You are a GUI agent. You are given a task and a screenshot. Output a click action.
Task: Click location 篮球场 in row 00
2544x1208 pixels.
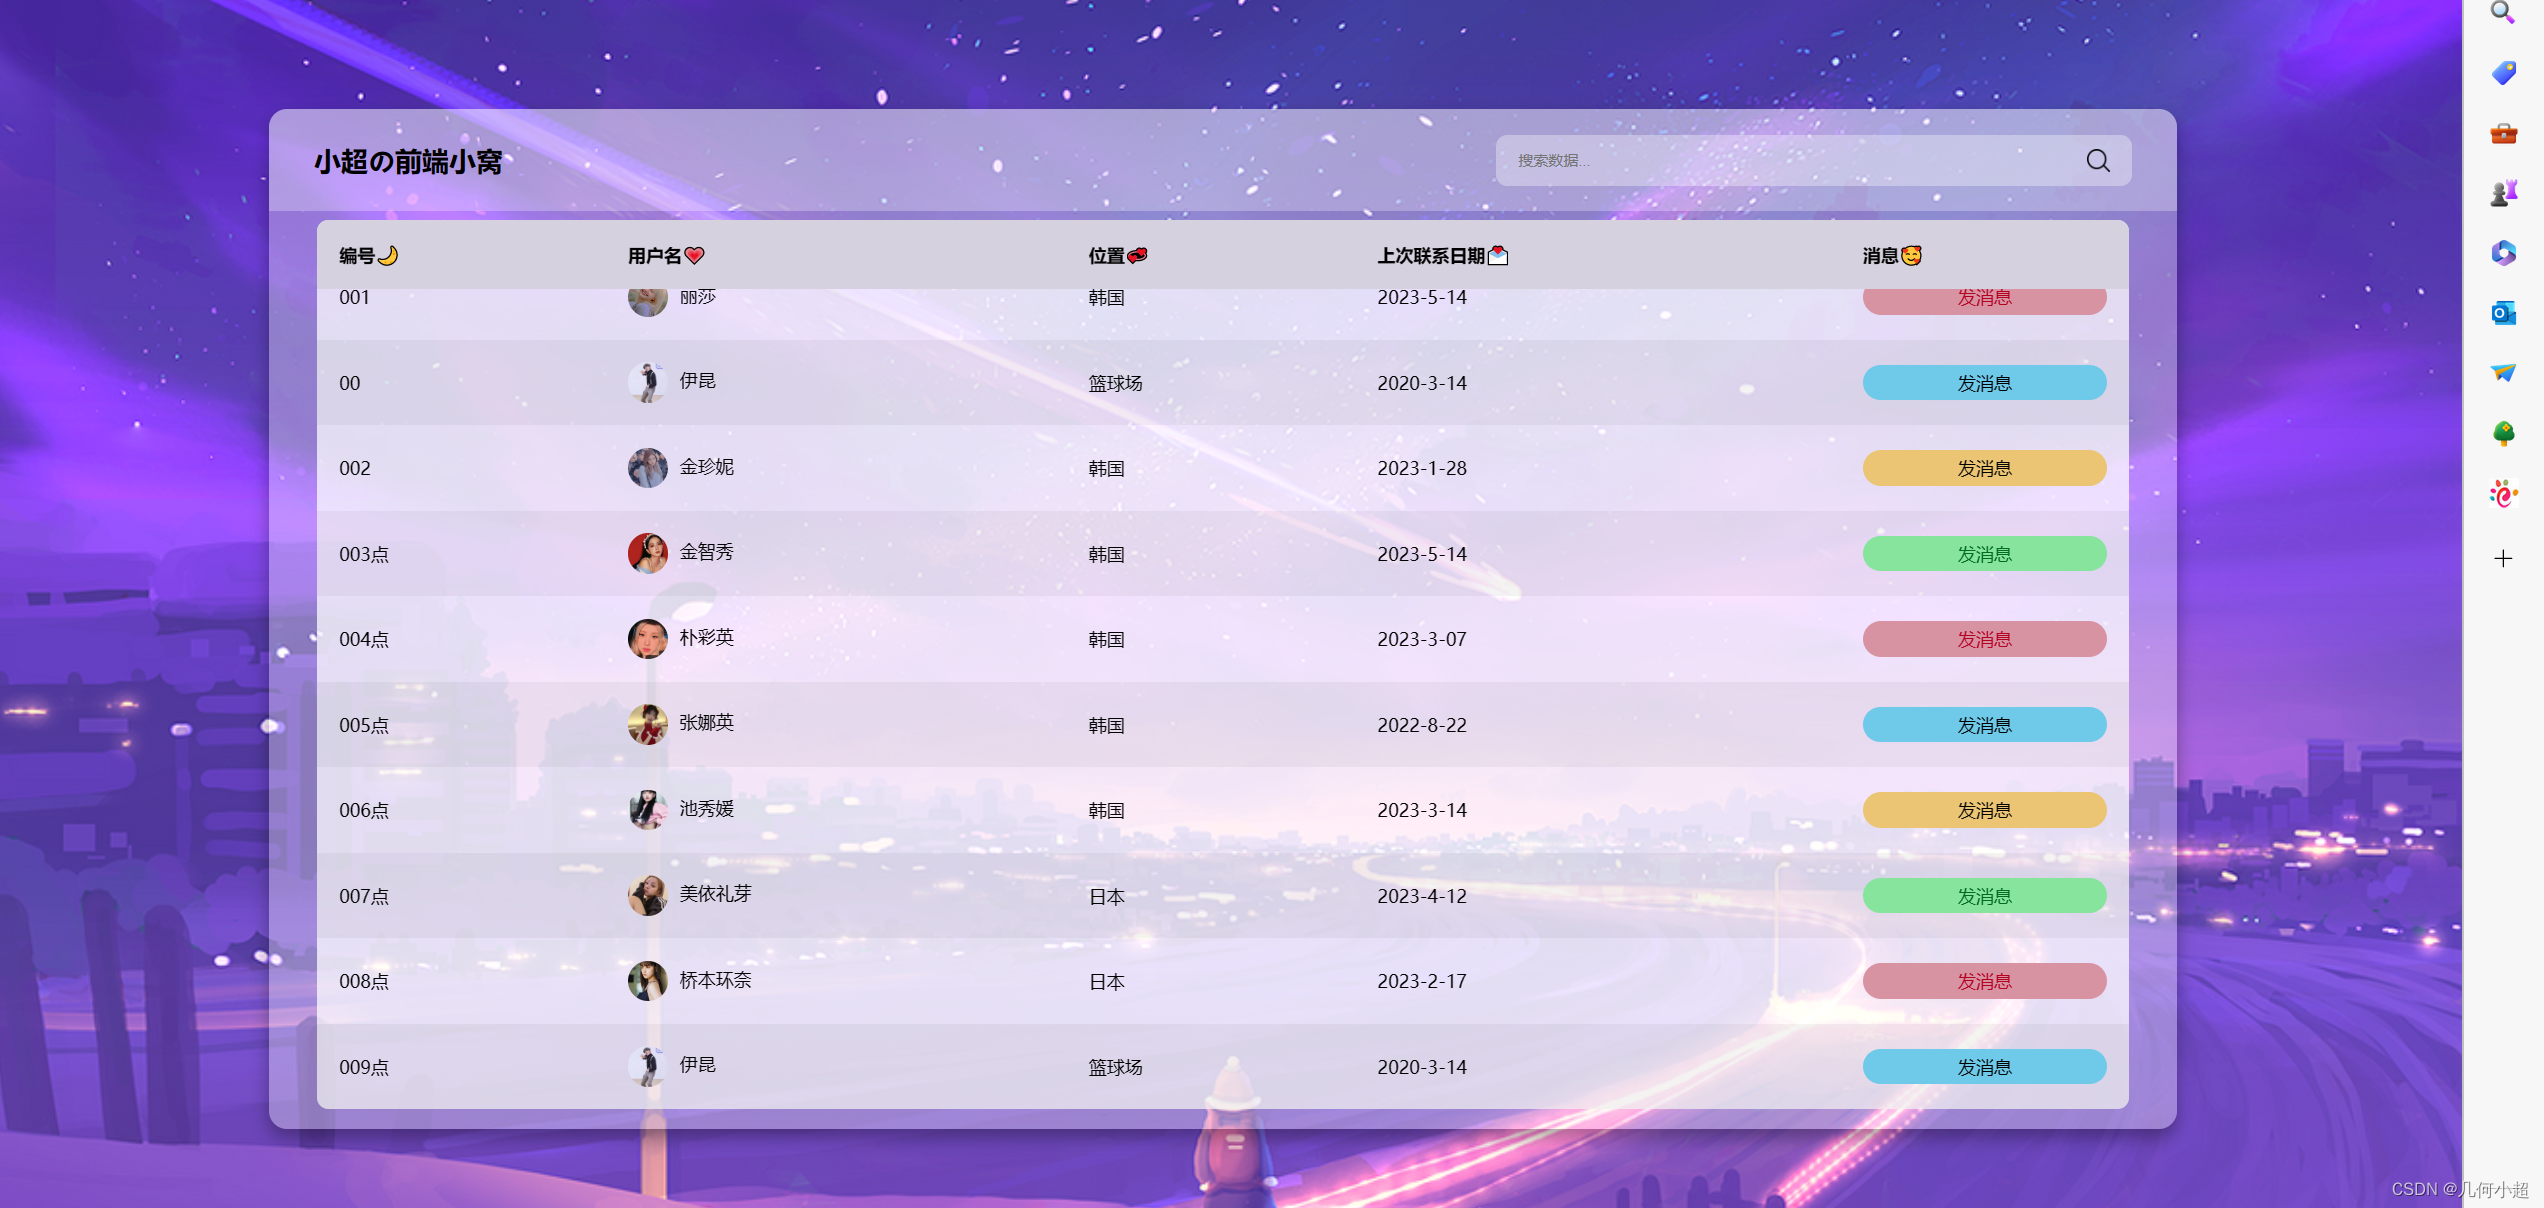click(x=1116, y=383)
